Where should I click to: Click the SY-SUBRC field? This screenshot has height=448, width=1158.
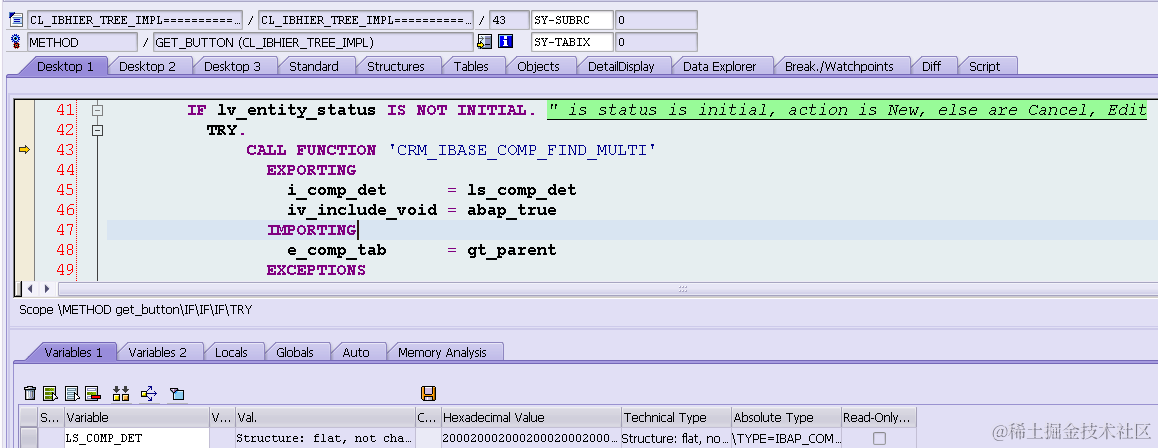point(572,19)
